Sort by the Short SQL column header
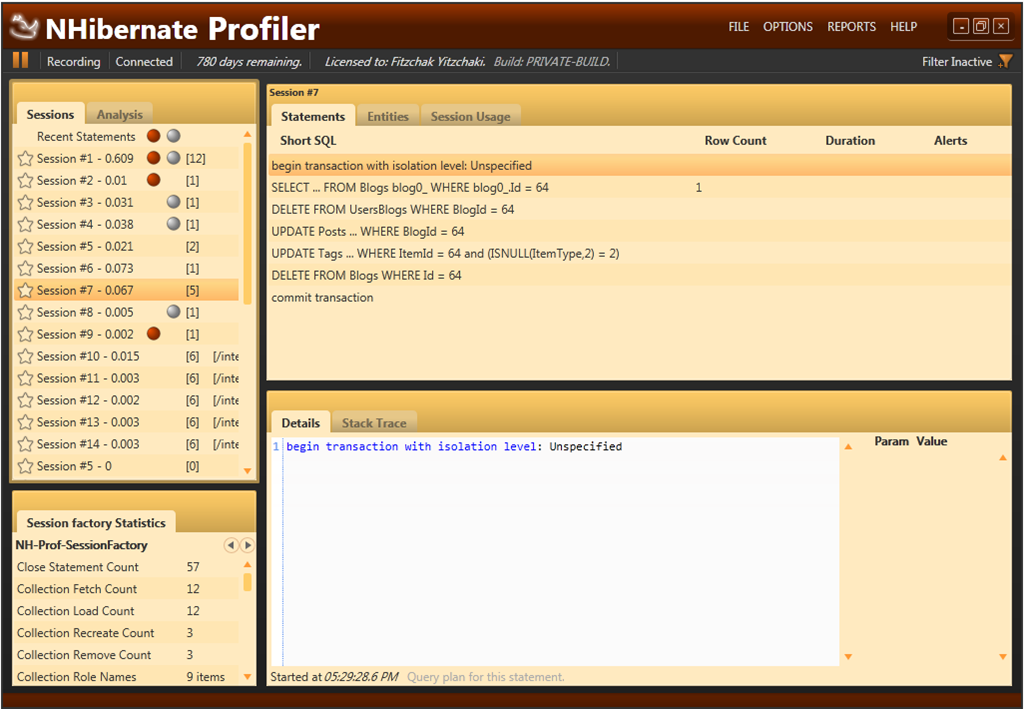Viewport: 1024px width, 709px height. [x=308, y=140]
